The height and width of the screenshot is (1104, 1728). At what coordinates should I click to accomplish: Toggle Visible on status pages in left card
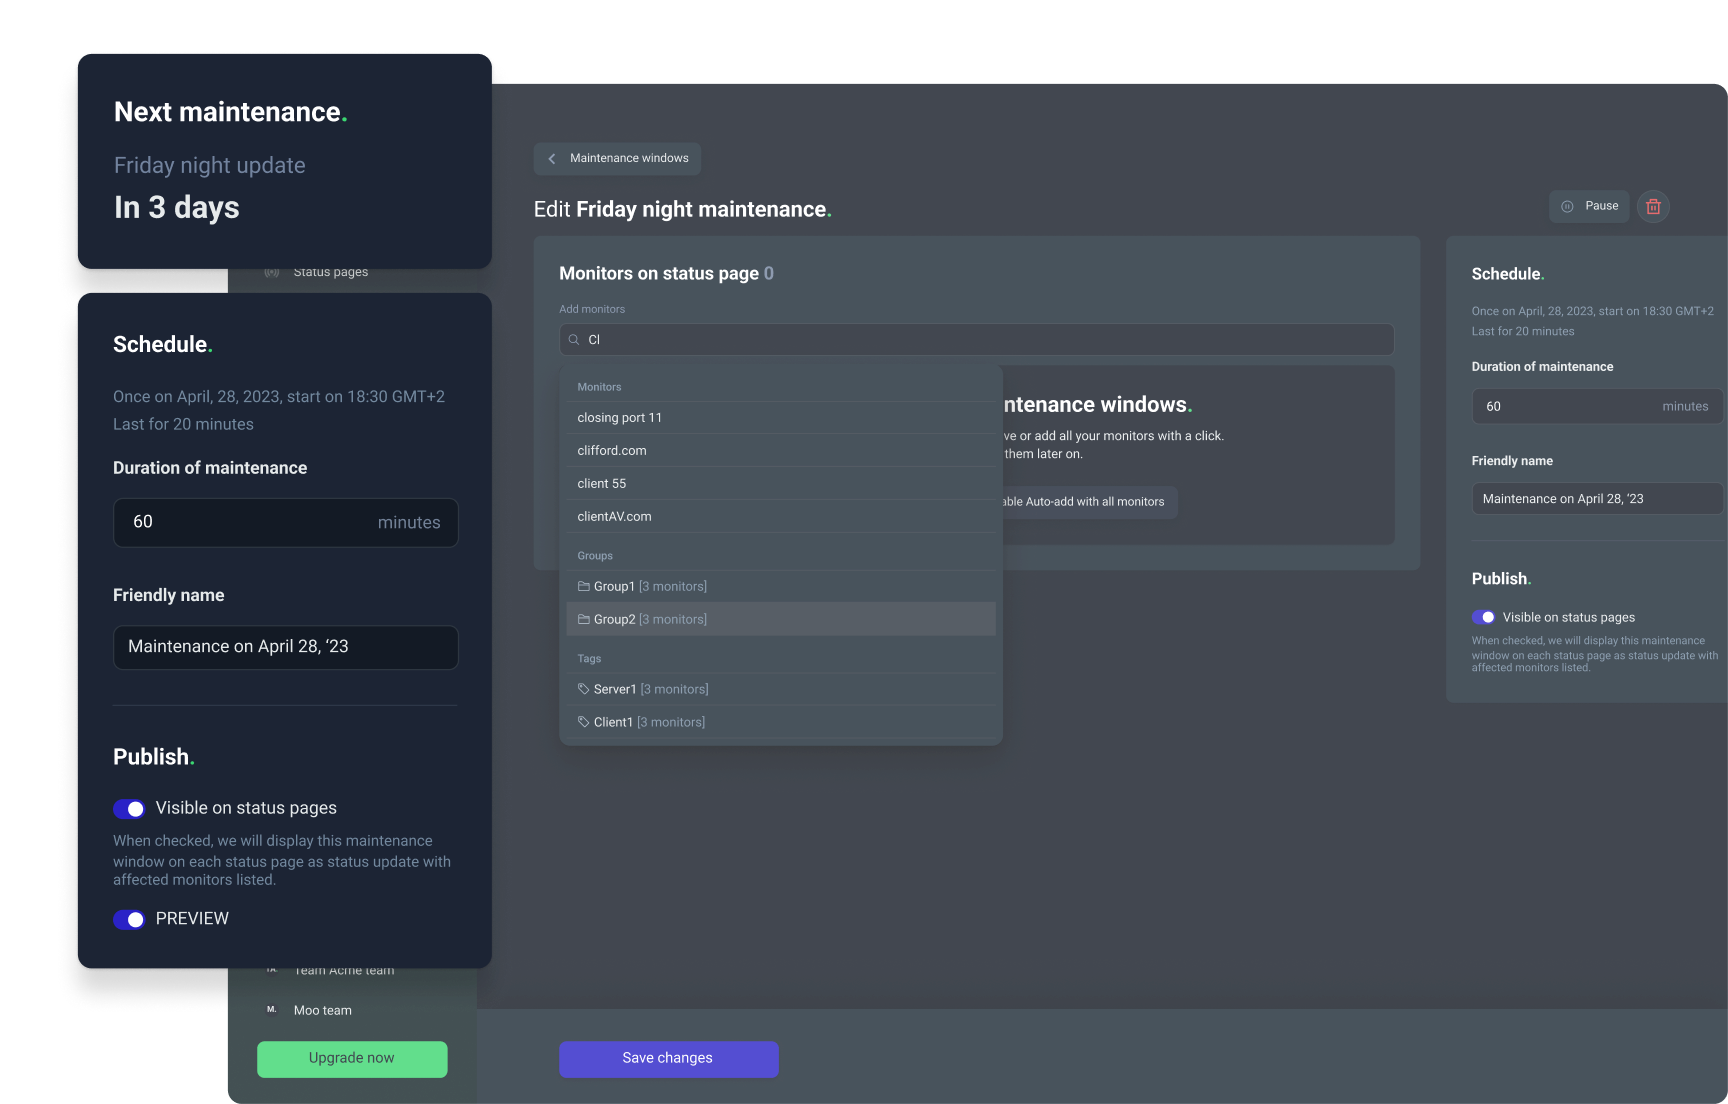click(129, 809)
